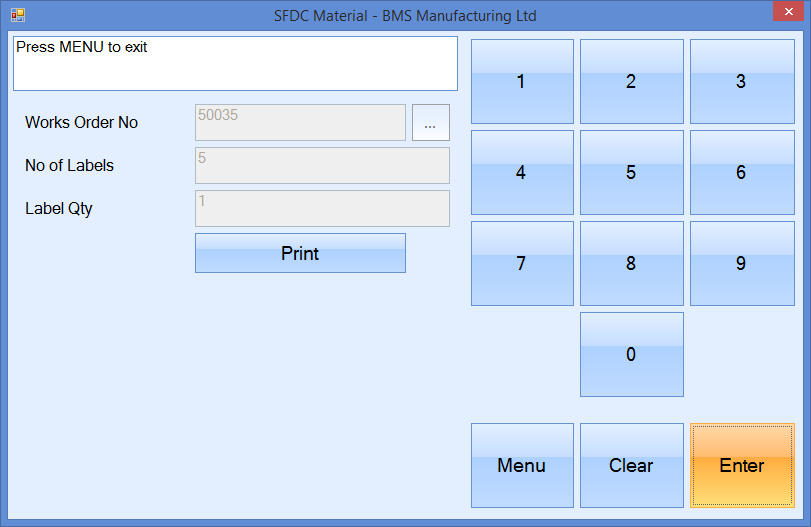The height and width of the screenshot is (527, 811).
Task: Clear the current entry with Clear
Action: click(x=631, y=465)
